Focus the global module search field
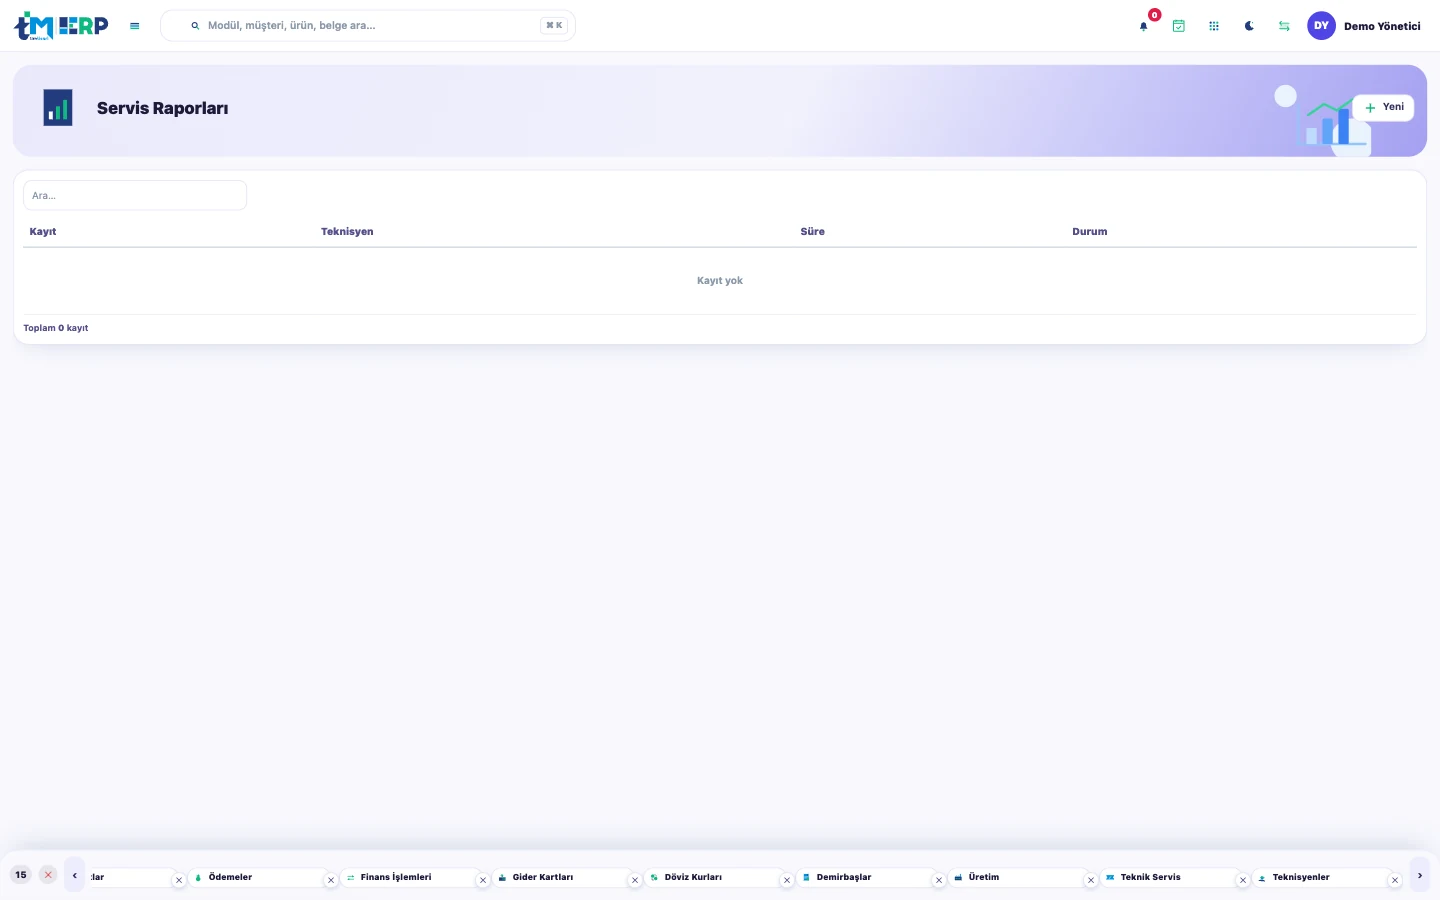1440x900 pixels. [x=368, y=26]
